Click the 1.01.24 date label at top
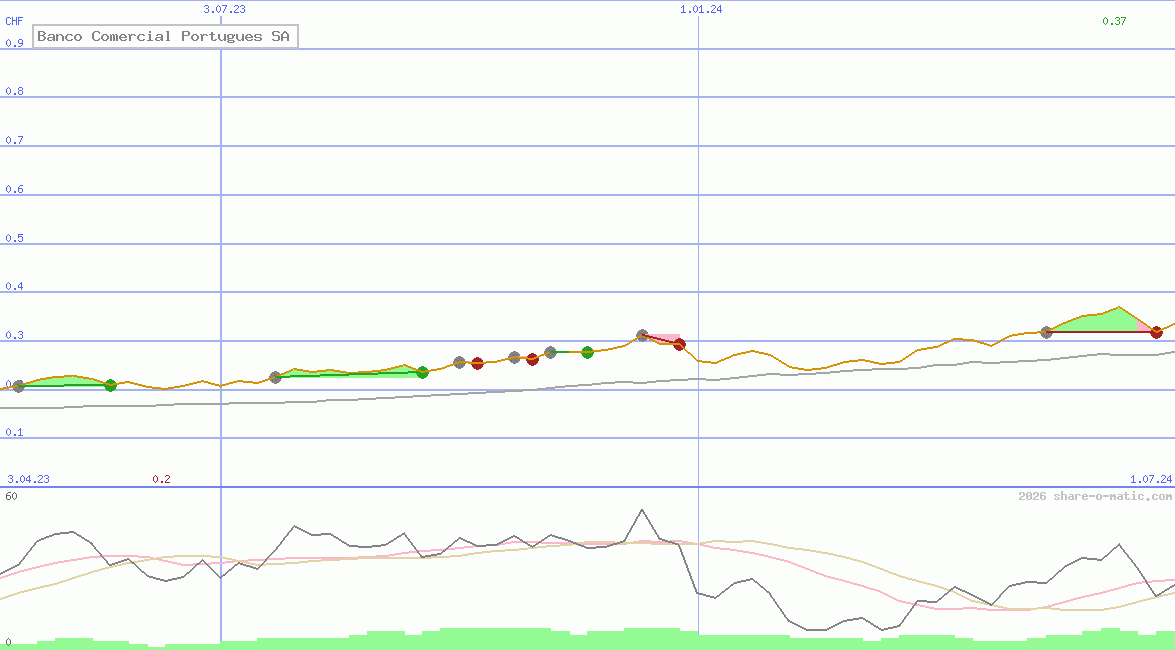Image resolution: width=1175 pixels, height=650 pixels. [701, 9]
